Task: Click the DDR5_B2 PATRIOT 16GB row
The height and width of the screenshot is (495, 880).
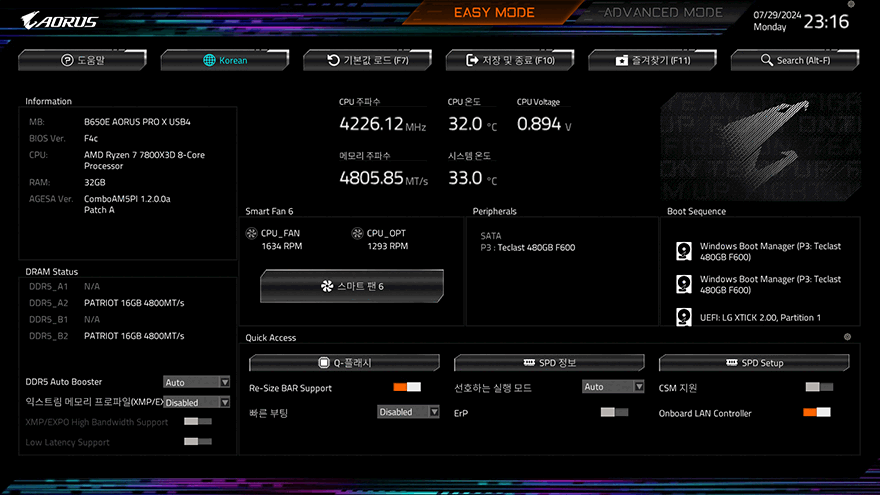Action: point(107,336)
